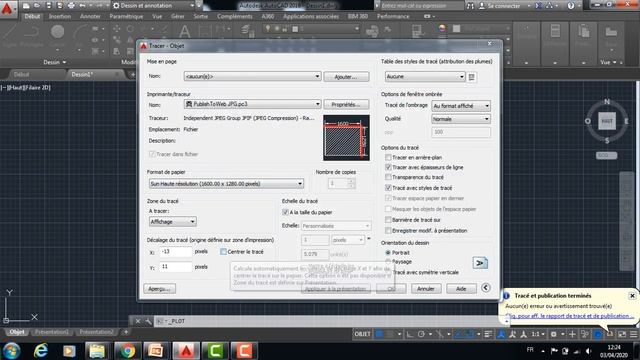Select the Polyline tool in the ribbon
This screenshot has width=640, height=360.
pyautogui.click(x=32, y=33)
